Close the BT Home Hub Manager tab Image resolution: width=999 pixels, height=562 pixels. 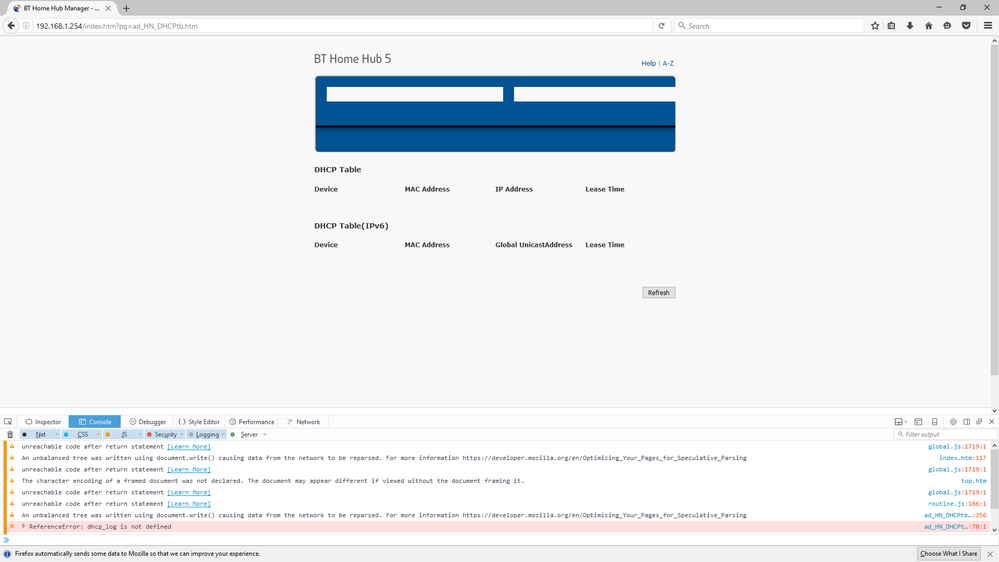[x=108, y=8]
